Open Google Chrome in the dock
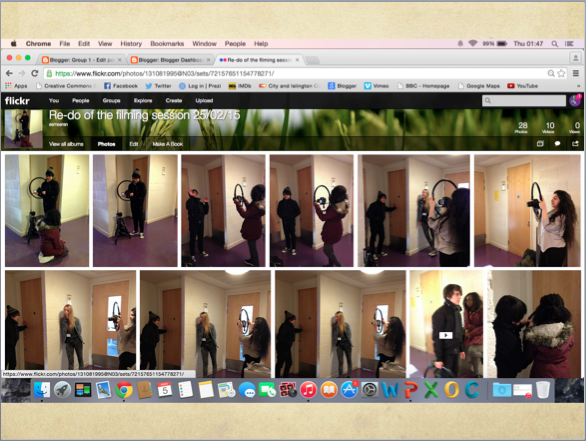This screenshot has height=441, width=586. coord(124,390)
